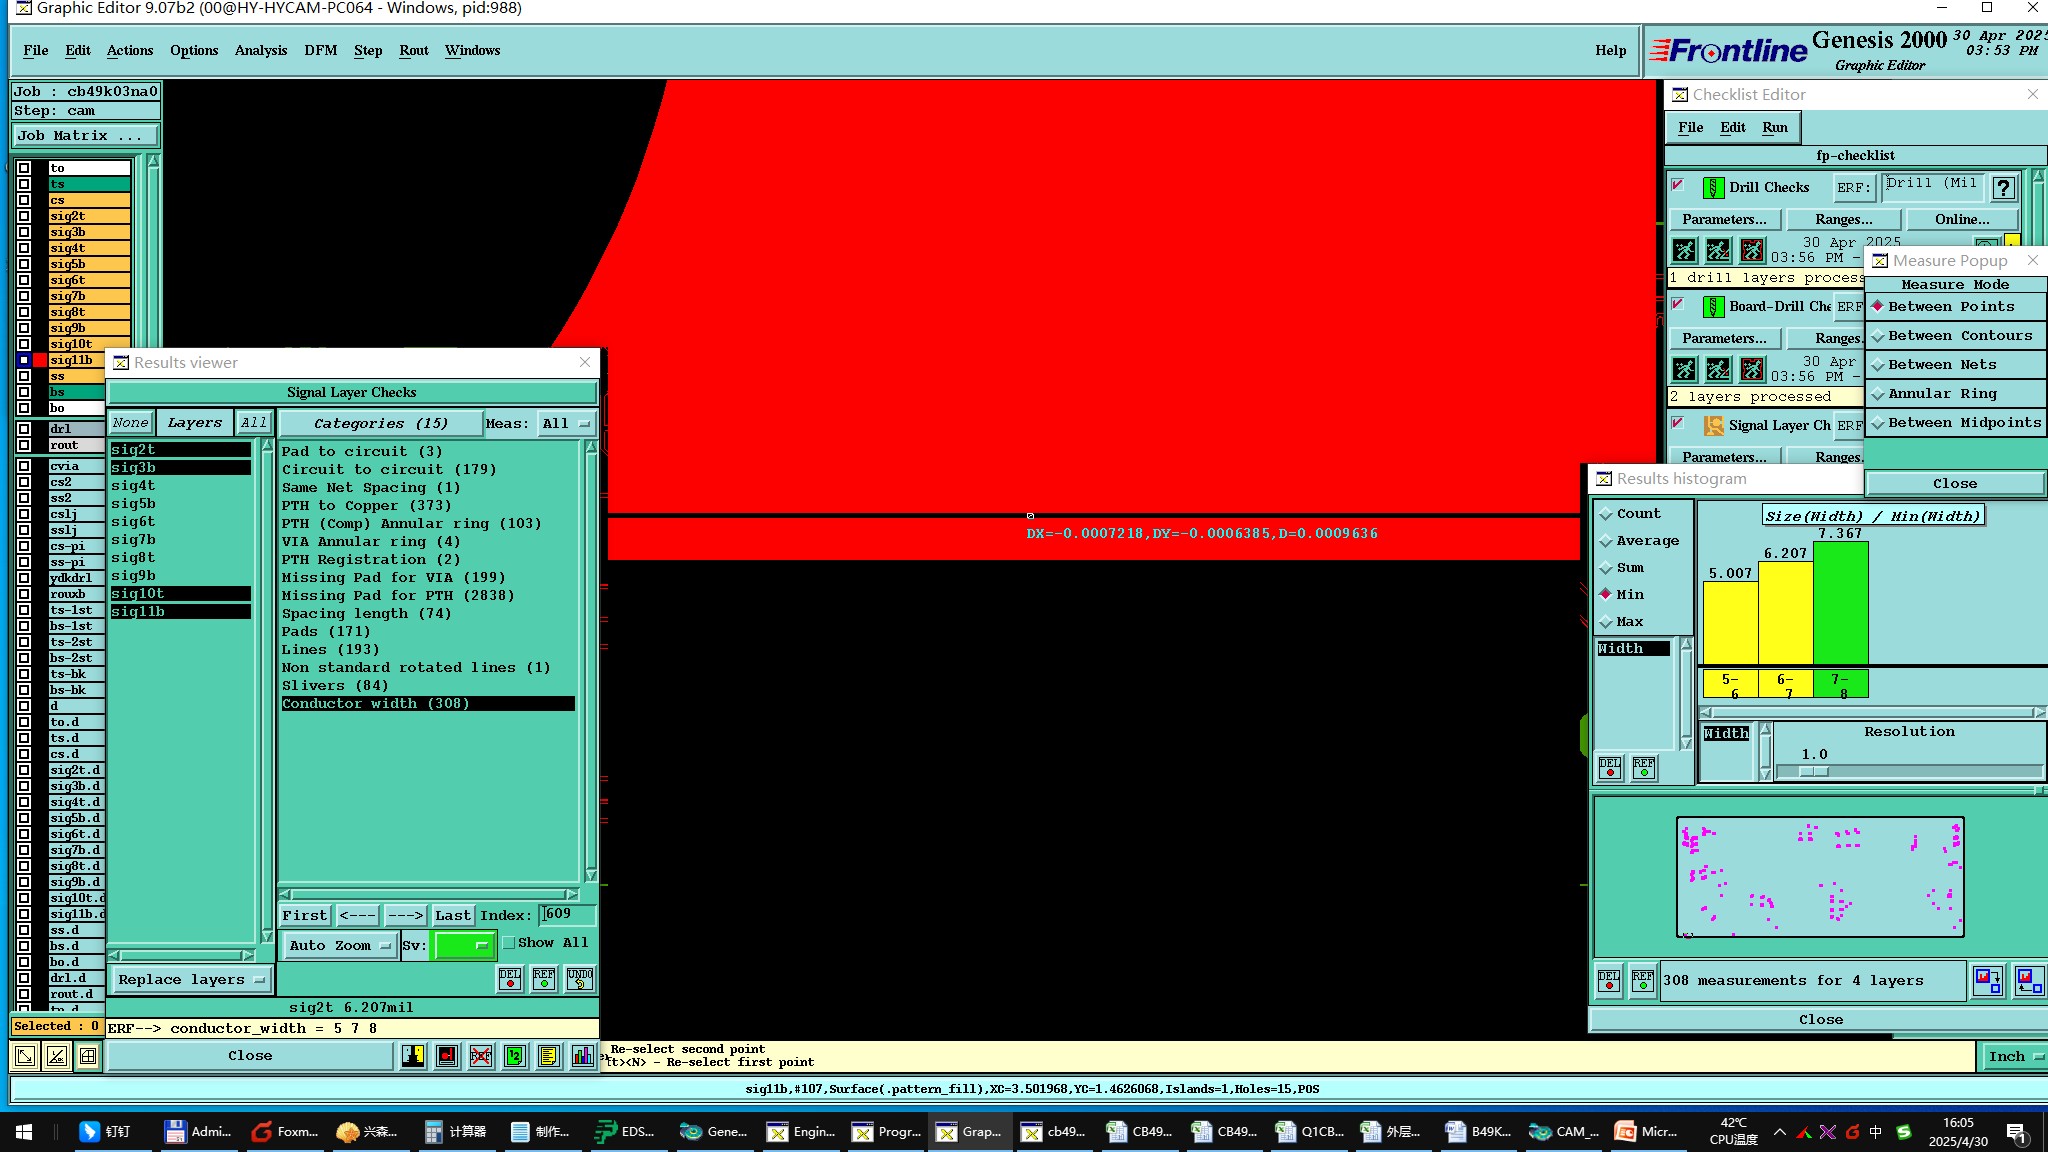Toggle the Signal Layer Checks checkbox
This screenshot has width=2048, height=1152.
[1678, 423]
